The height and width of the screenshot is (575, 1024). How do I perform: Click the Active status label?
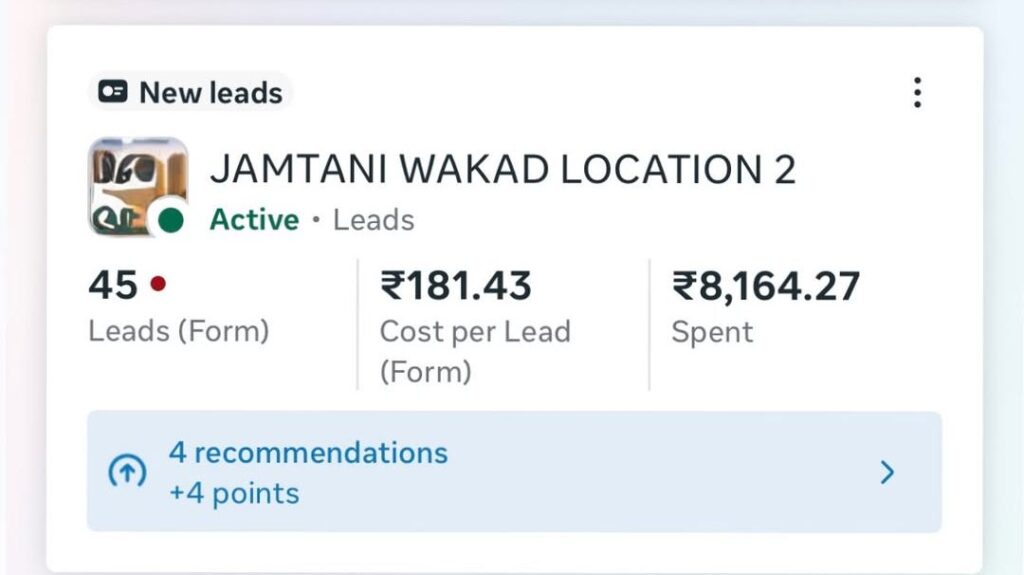pos(254,220)
